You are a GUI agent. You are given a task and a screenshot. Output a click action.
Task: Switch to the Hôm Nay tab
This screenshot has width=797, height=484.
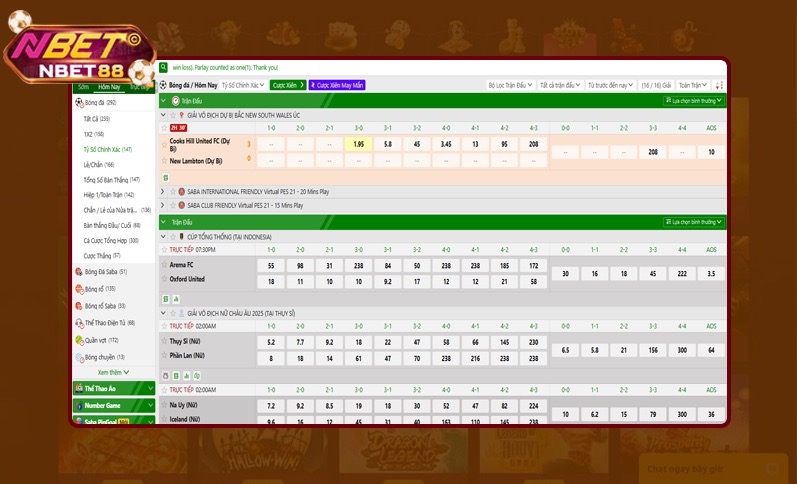[x=108, y=88]
